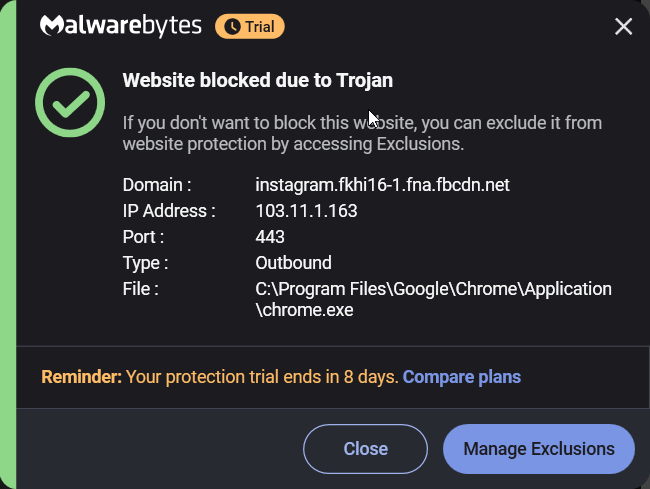The width and height of the screenshot is (650, 489).
Task: Click the trial ends in 8 days message
Action: click(x=262, y=377)
